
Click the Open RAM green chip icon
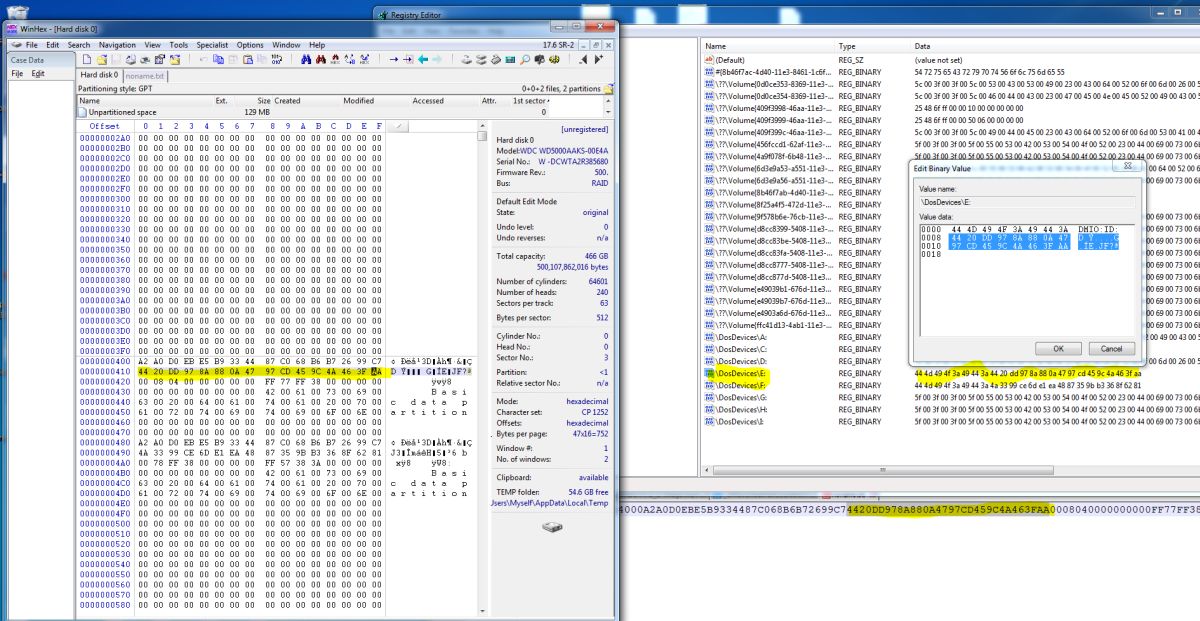(510, 60)
